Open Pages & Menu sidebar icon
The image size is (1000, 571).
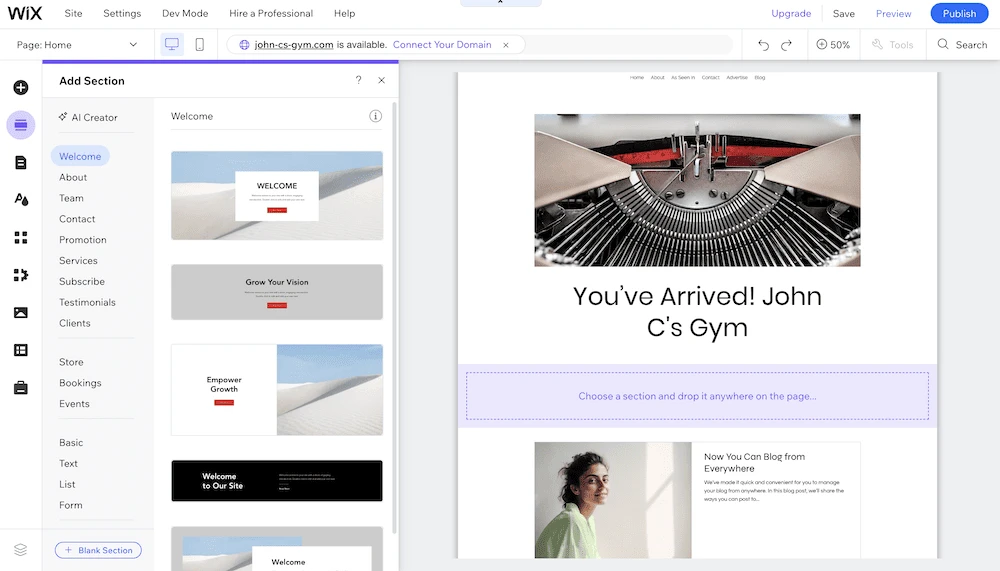click(x=20, y=163)
